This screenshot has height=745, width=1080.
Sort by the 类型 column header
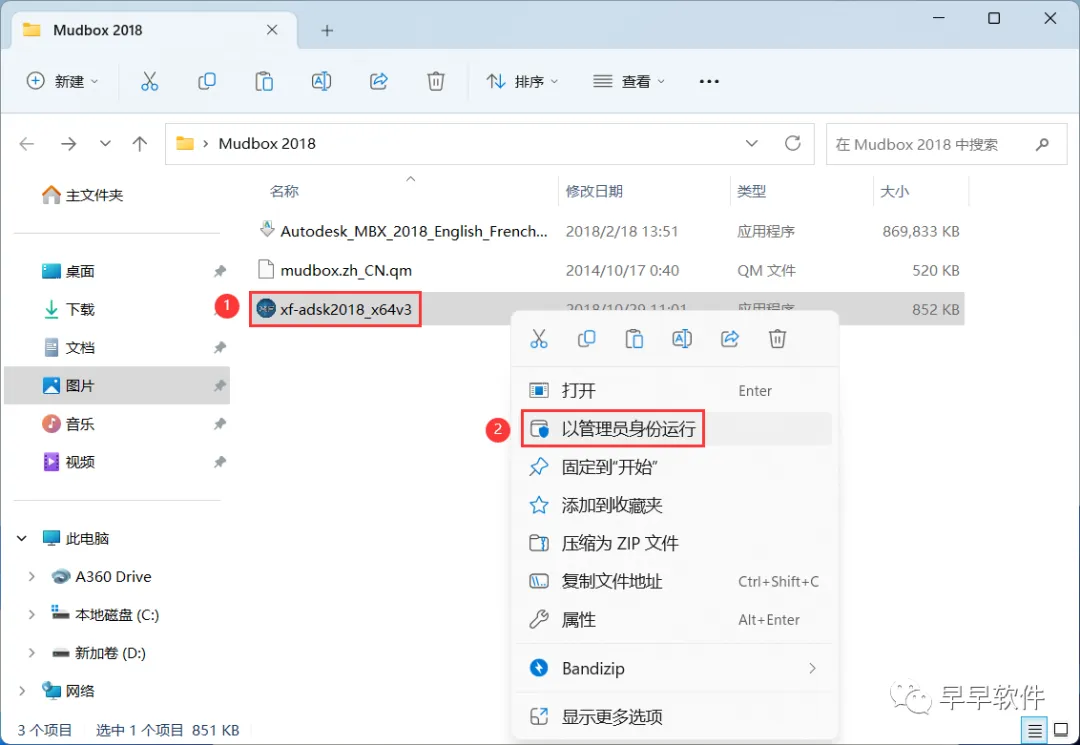point(751,191)
